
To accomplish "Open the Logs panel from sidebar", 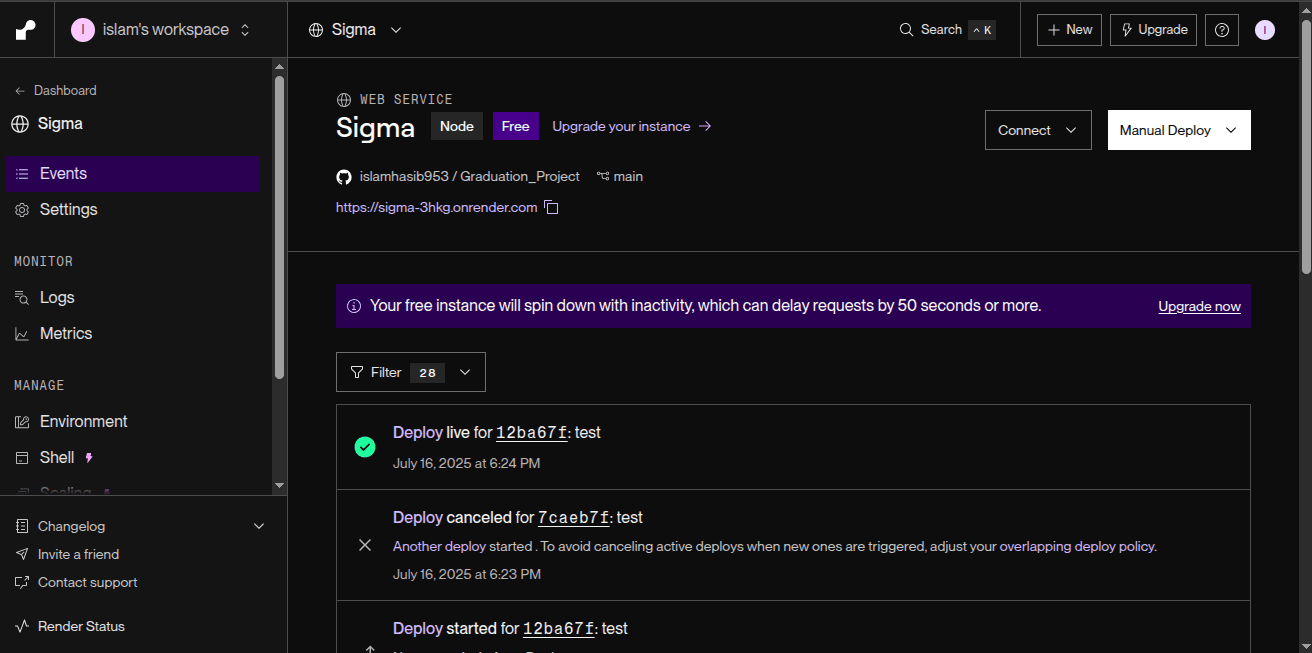I will tap(55, 297).
